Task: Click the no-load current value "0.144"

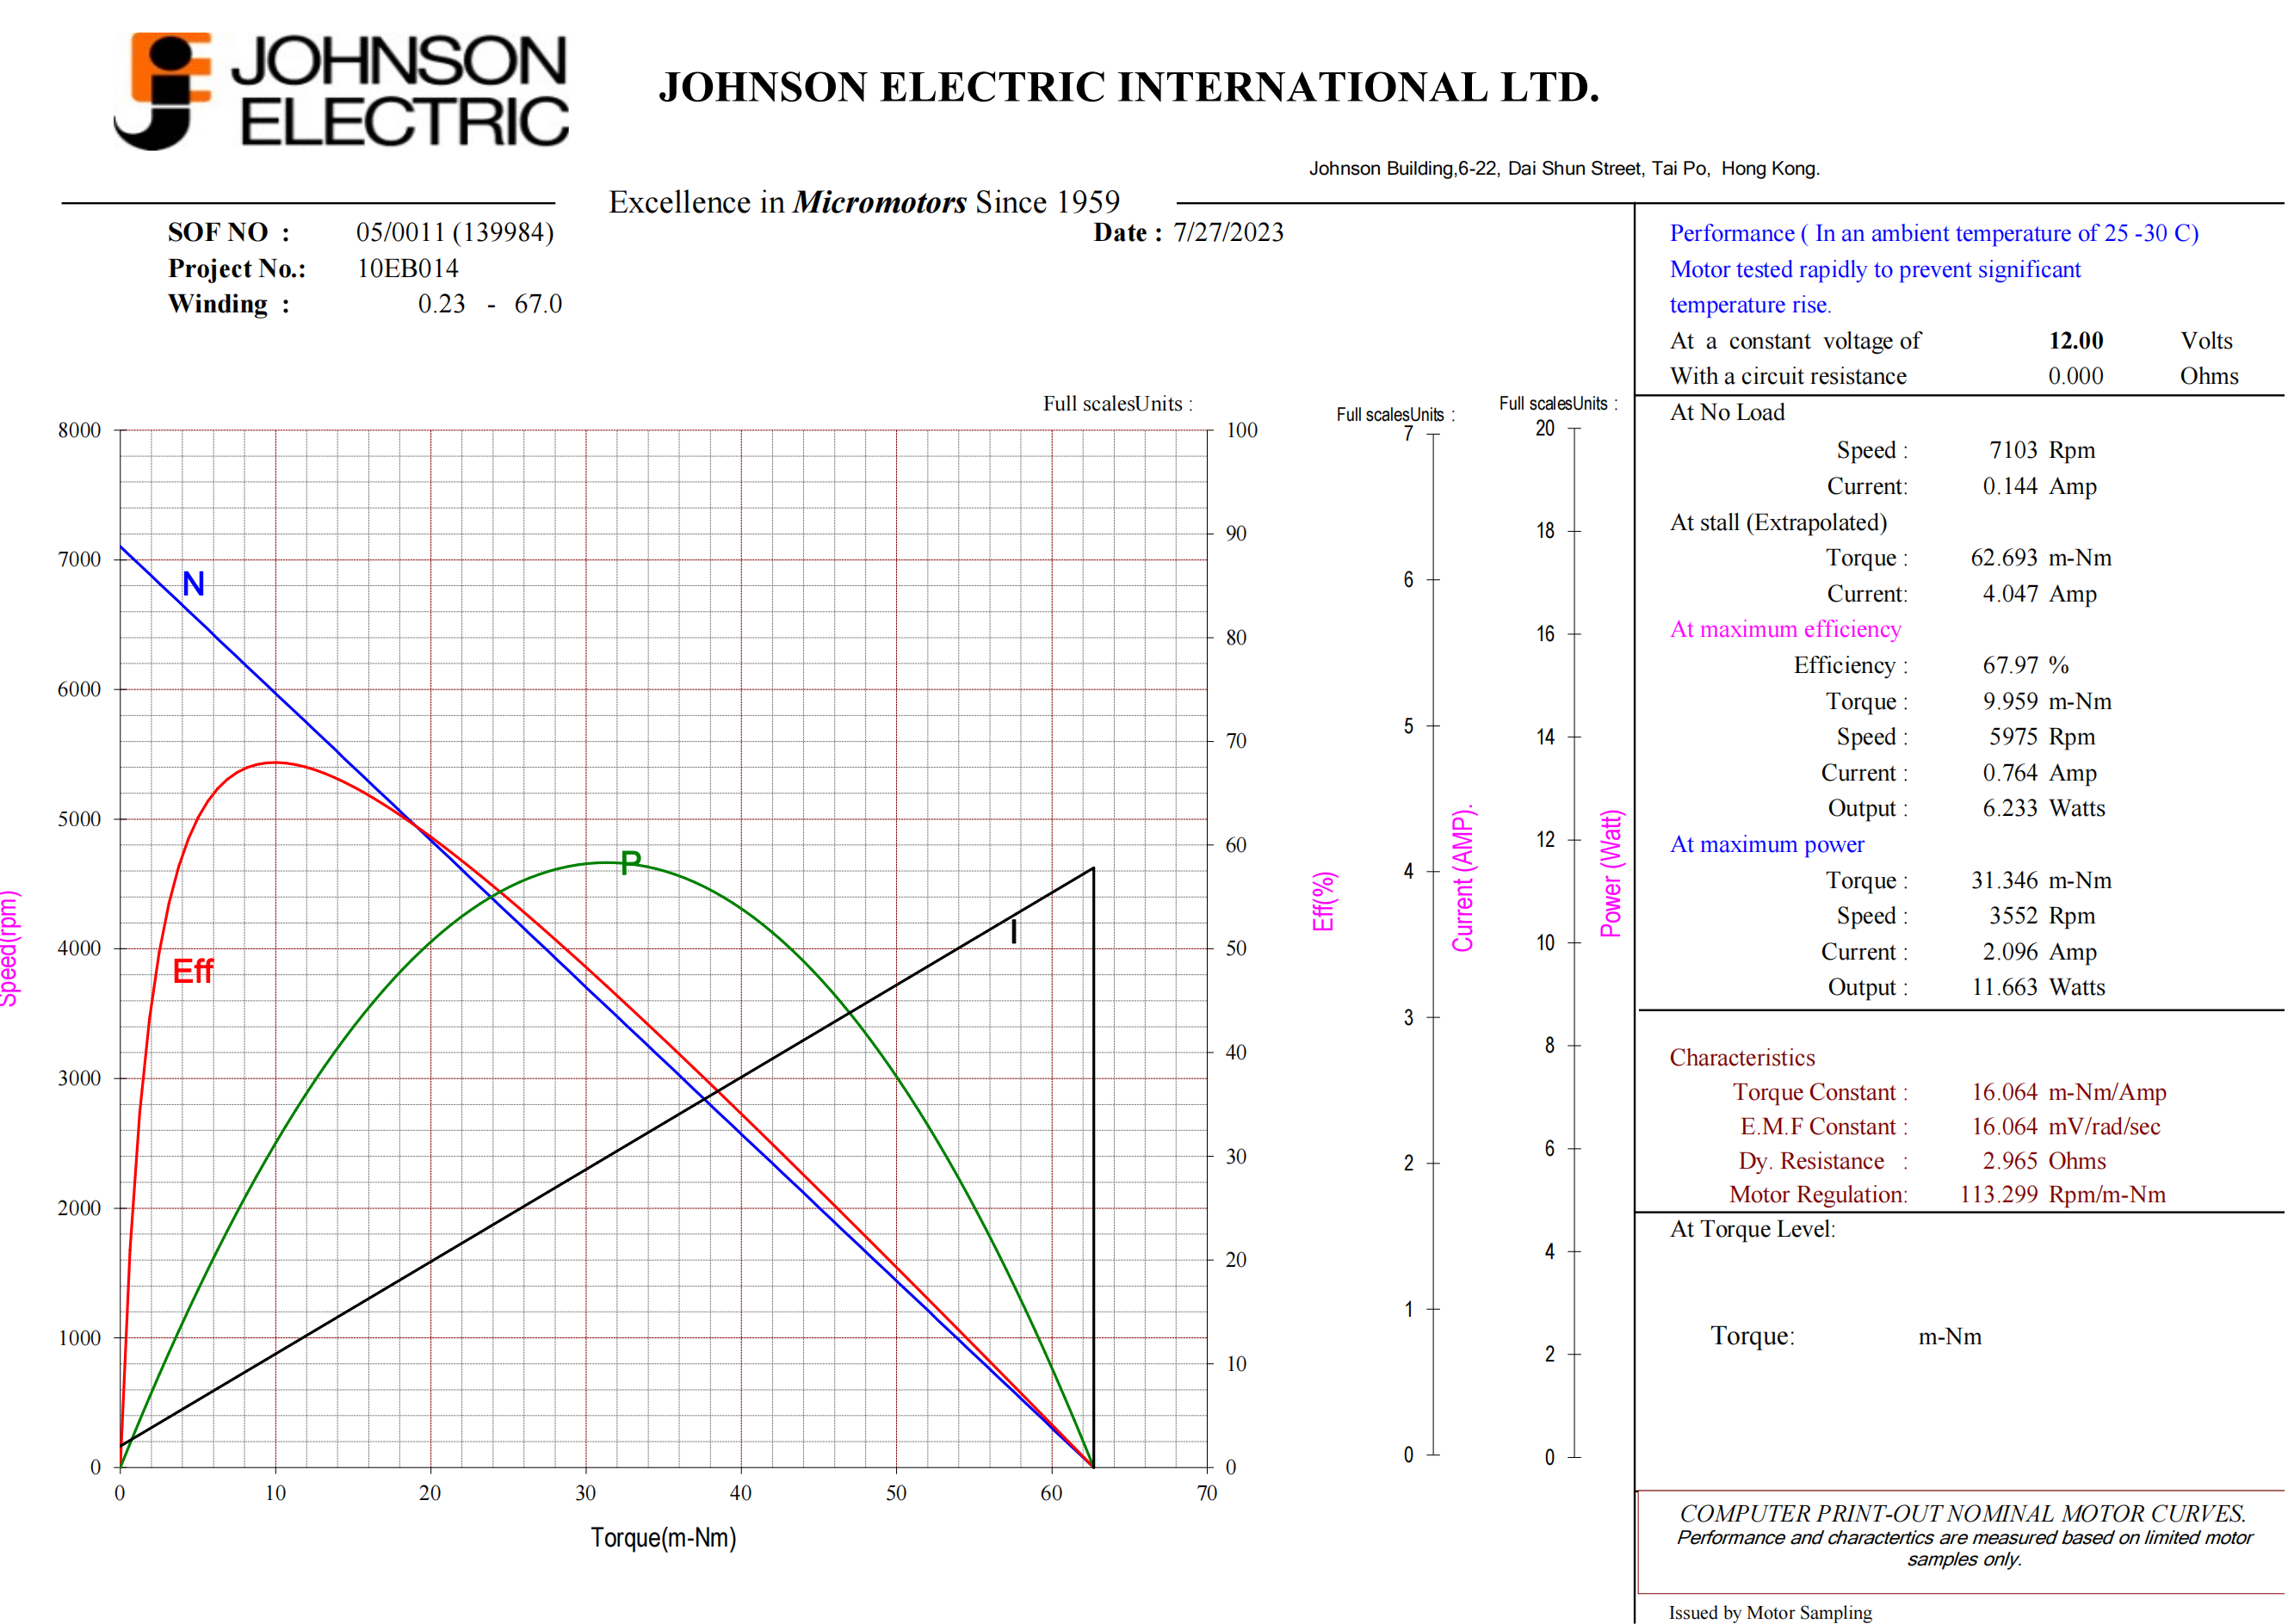Action: (2010, 486)
